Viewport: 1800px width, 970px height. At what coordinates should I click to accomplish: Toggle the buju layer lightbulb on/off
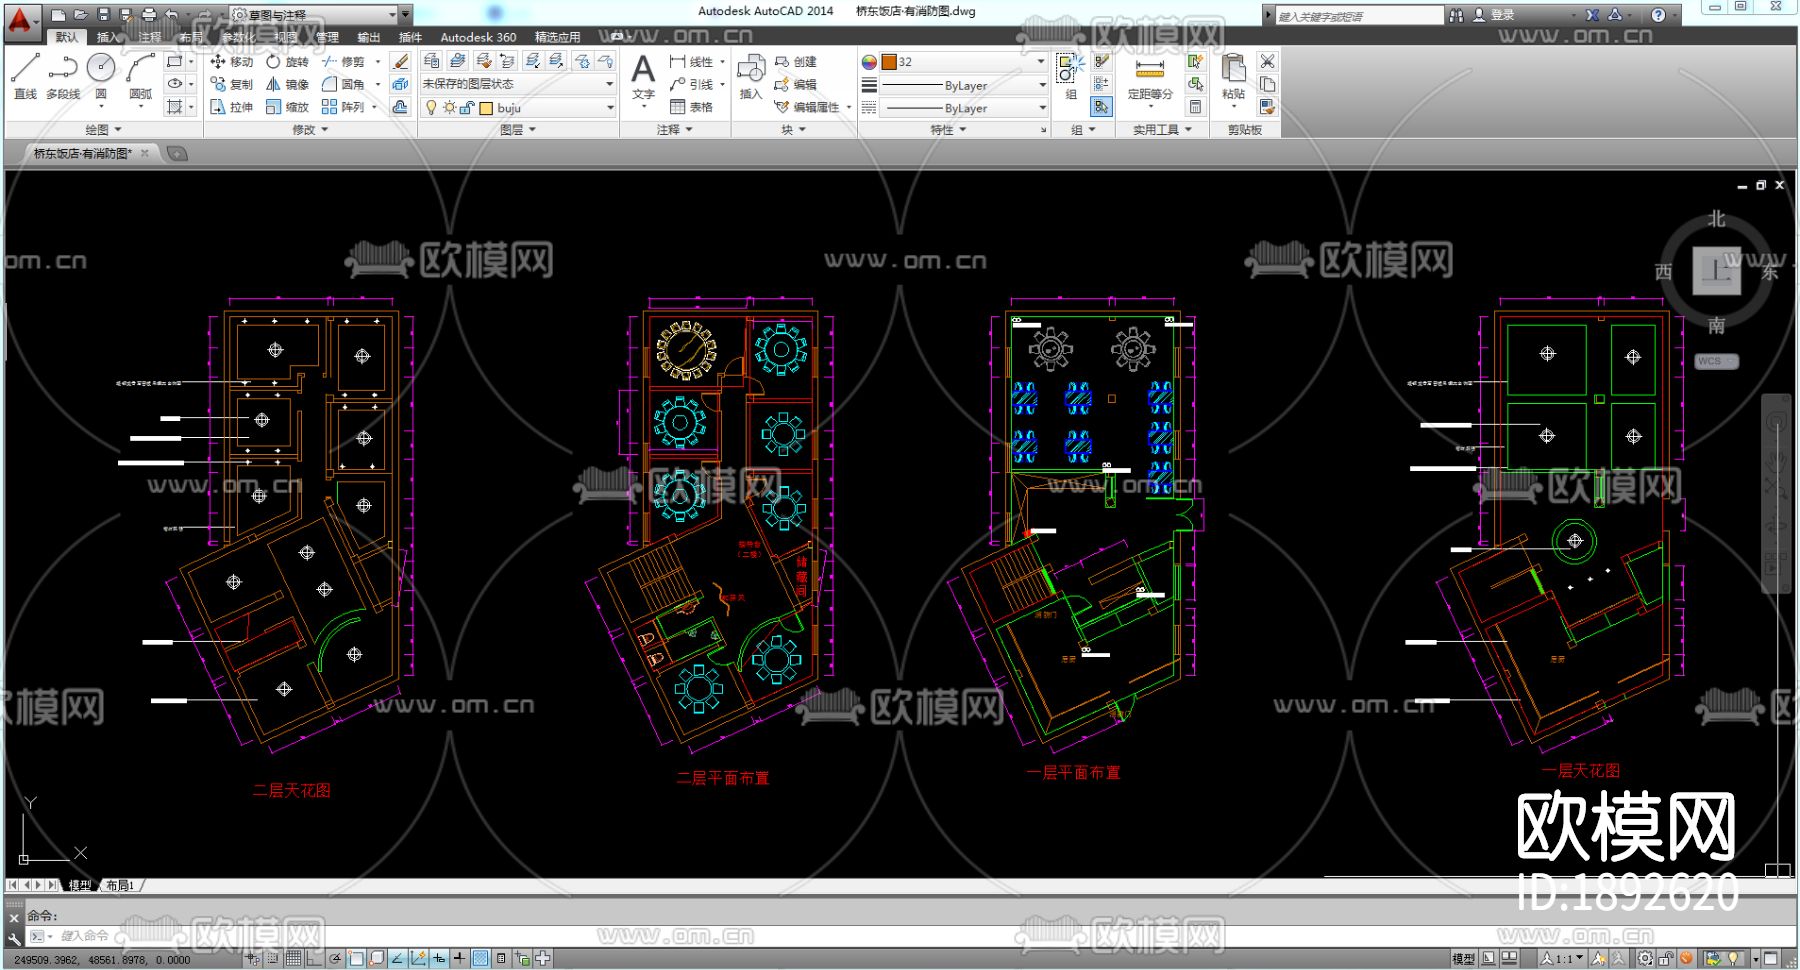[x=431, y=108]
